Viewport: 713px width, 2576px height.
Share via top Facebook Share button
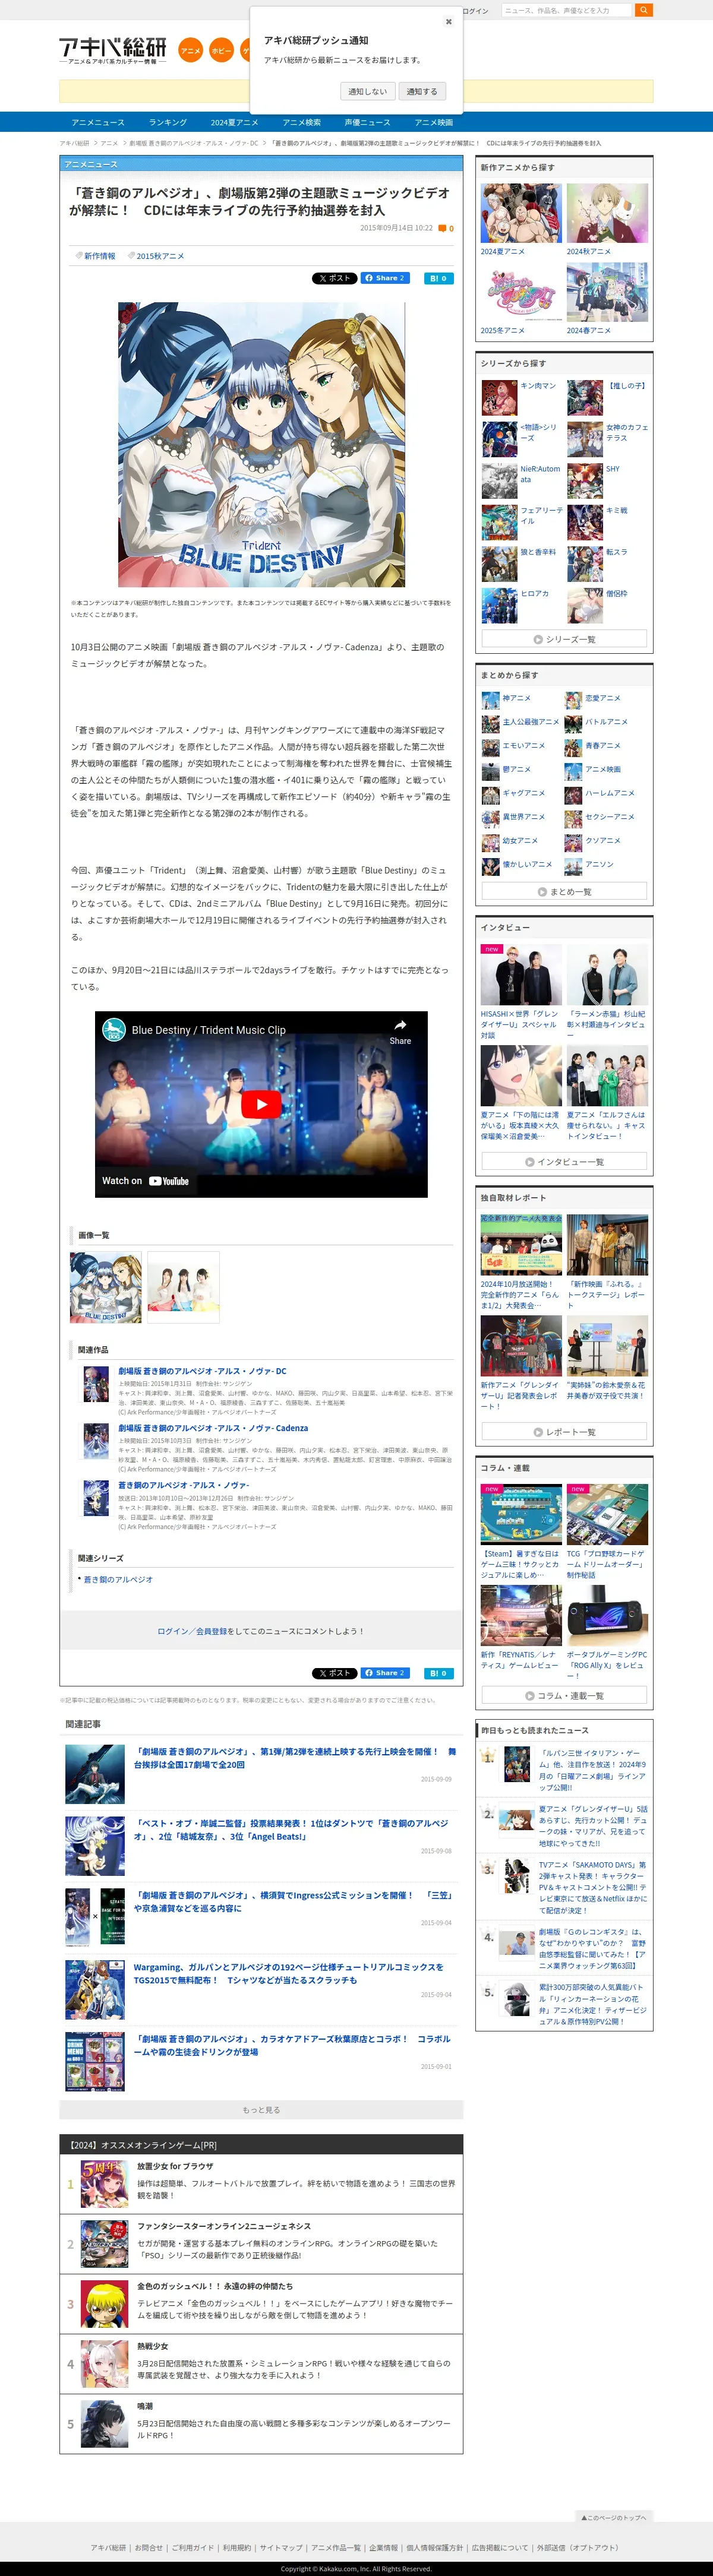pyautogui.click(x=385, y=278)
